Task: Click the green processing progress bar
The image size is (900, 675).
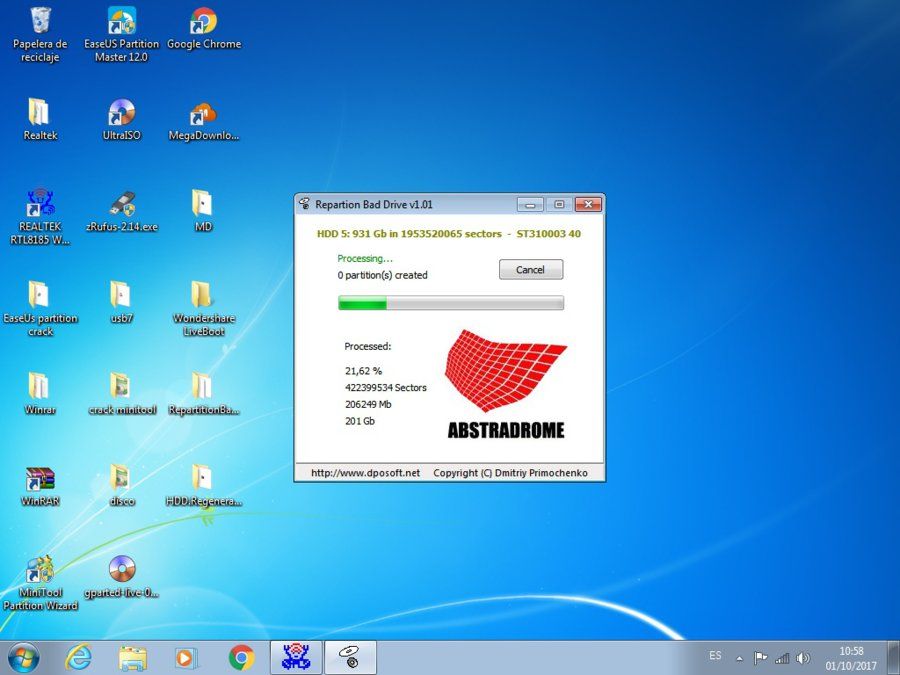Action: tap(451, 302)
